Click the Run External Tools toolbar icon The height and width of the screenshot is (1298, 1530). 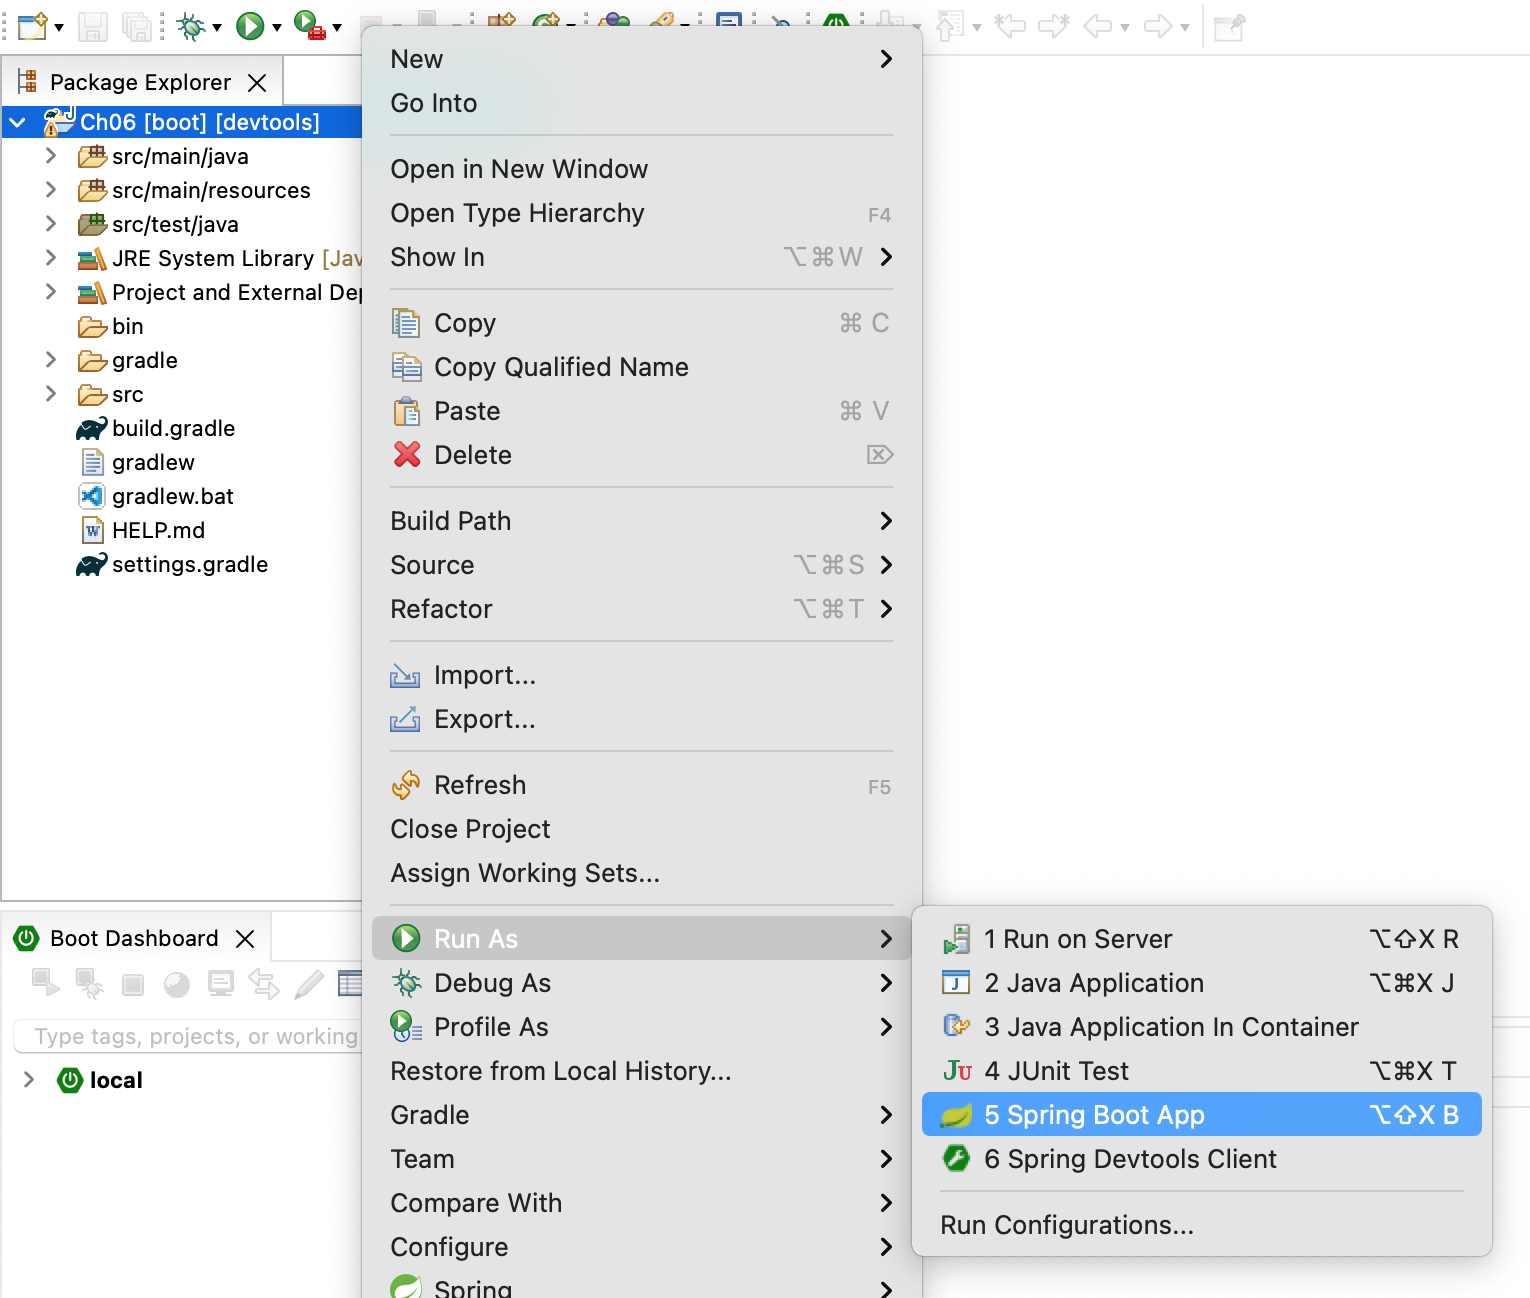click(310, 26)
